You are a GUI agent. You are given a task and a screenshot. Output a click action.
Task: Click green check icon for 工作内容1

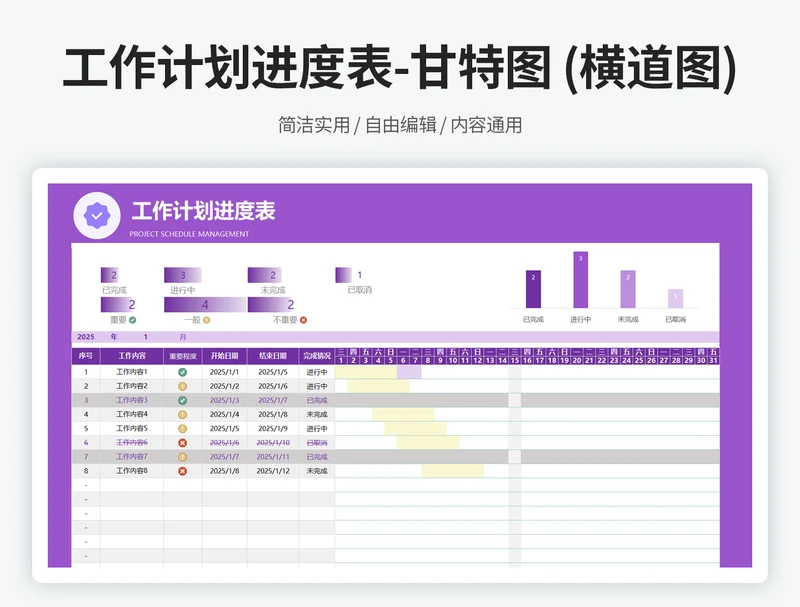182,372
